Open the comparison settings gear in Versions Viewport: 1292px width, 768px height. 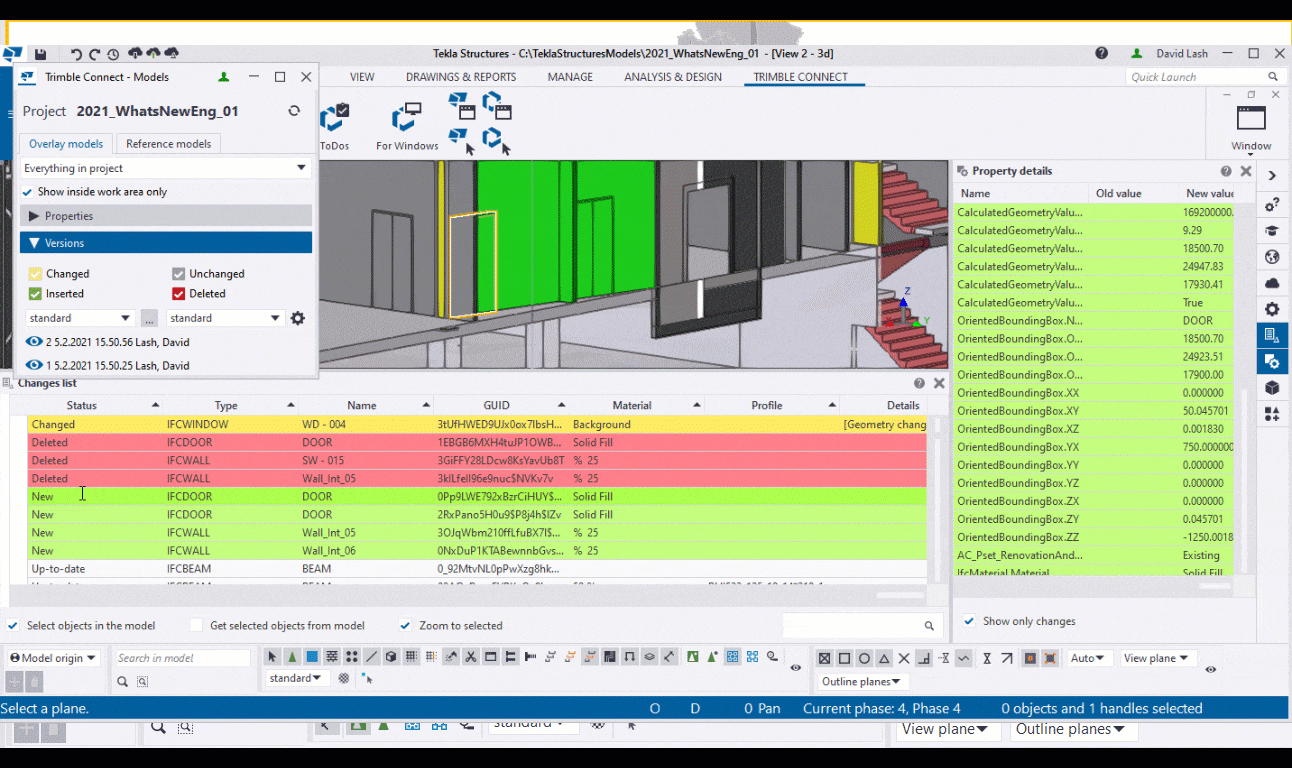297,318
